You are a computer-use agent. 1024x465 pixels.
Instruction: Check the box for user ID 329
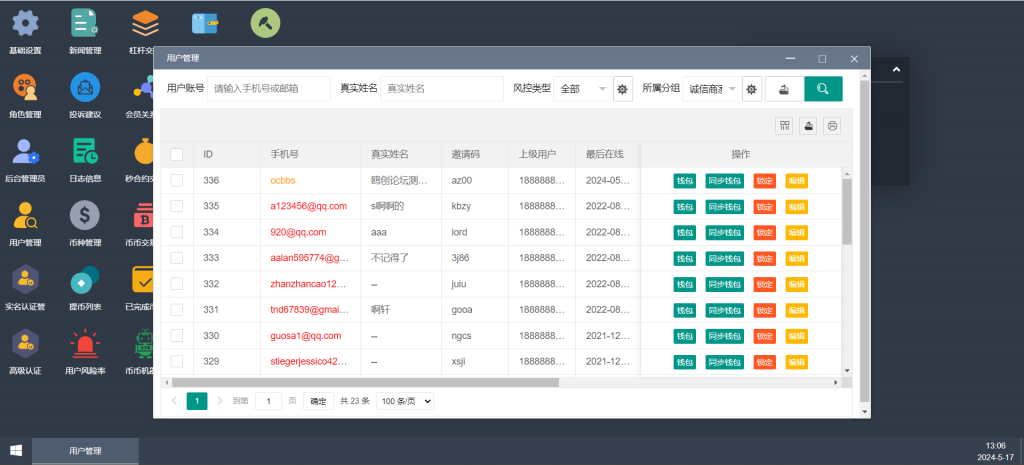pyautogui.click(x=176, y=361)
